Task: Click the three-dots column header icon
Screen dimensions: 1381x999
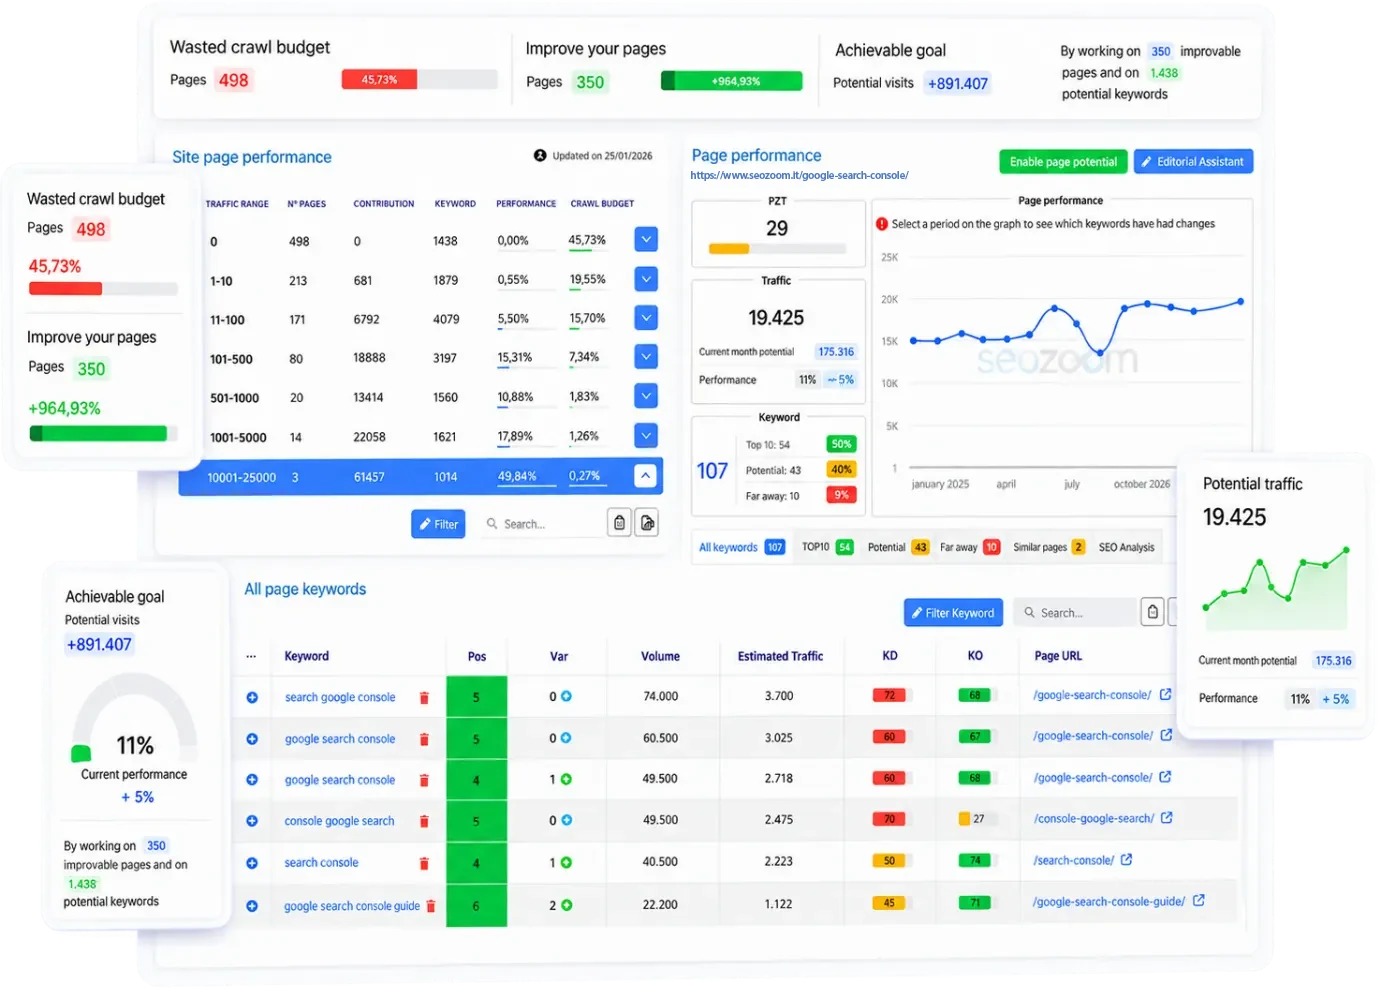Action: (251, 657)
